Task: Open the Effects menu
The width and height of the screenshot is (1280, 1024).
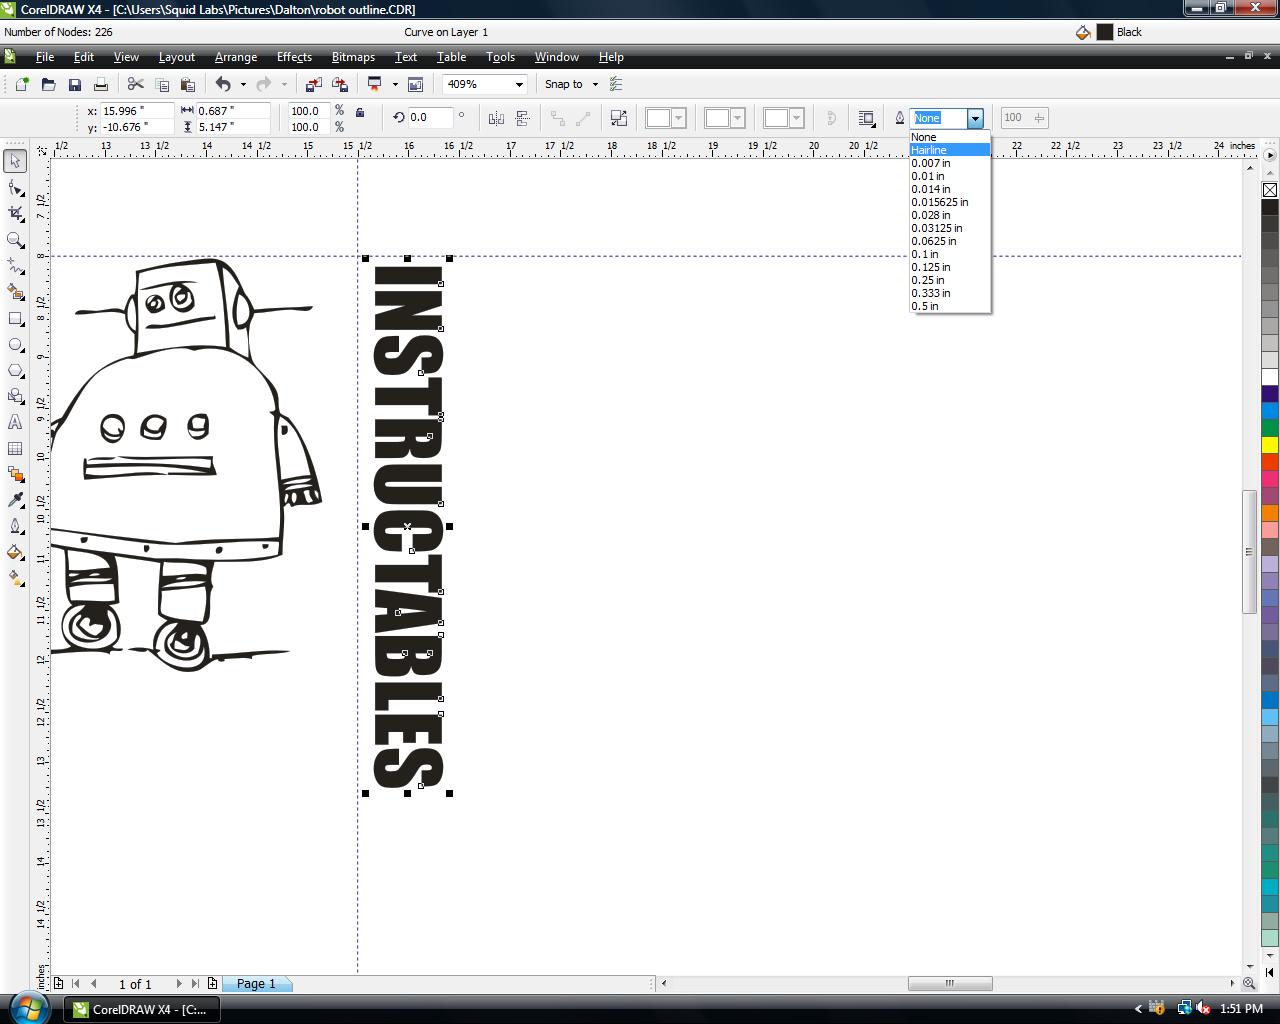Action: coord(294,57)
